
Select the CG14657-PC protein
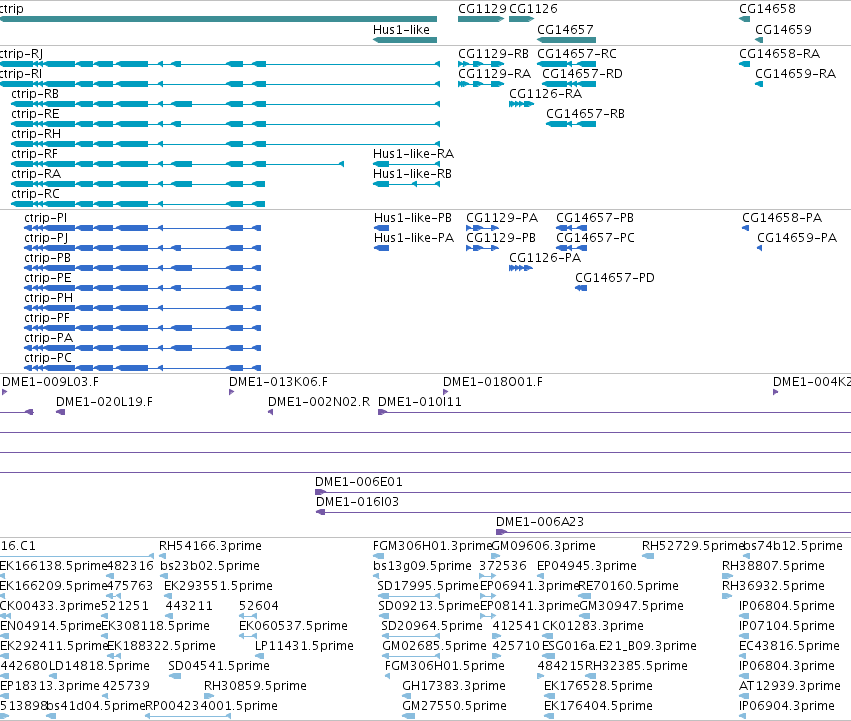point(571,248)
